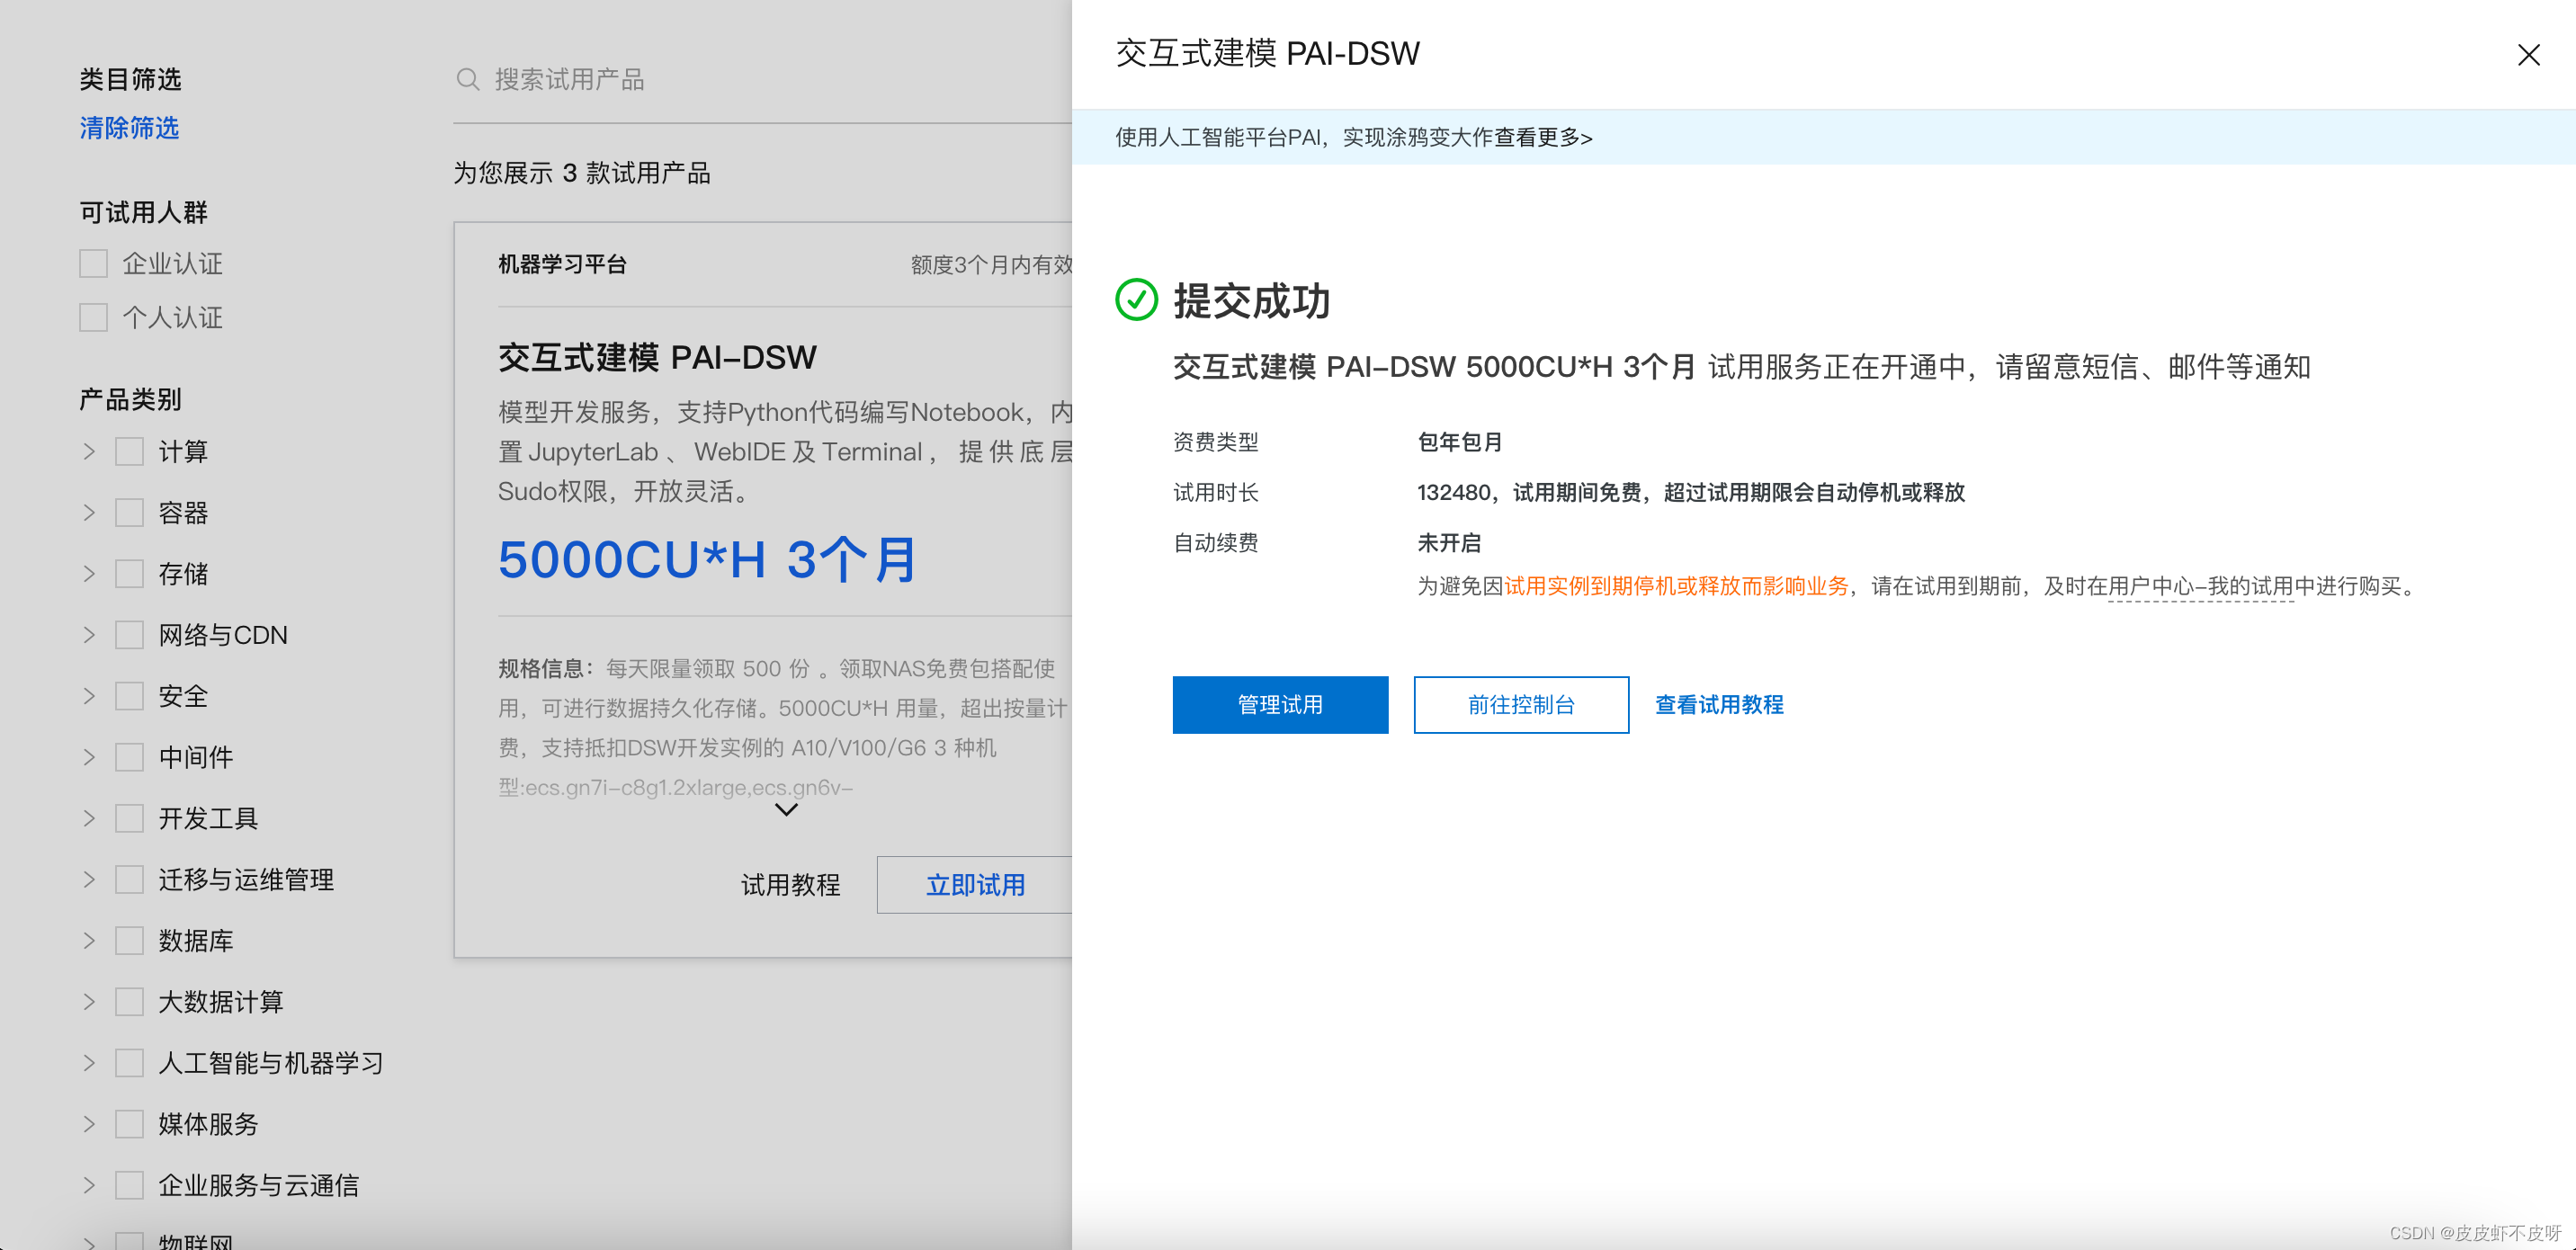Expand the product spec details chevron

point(786,810)
